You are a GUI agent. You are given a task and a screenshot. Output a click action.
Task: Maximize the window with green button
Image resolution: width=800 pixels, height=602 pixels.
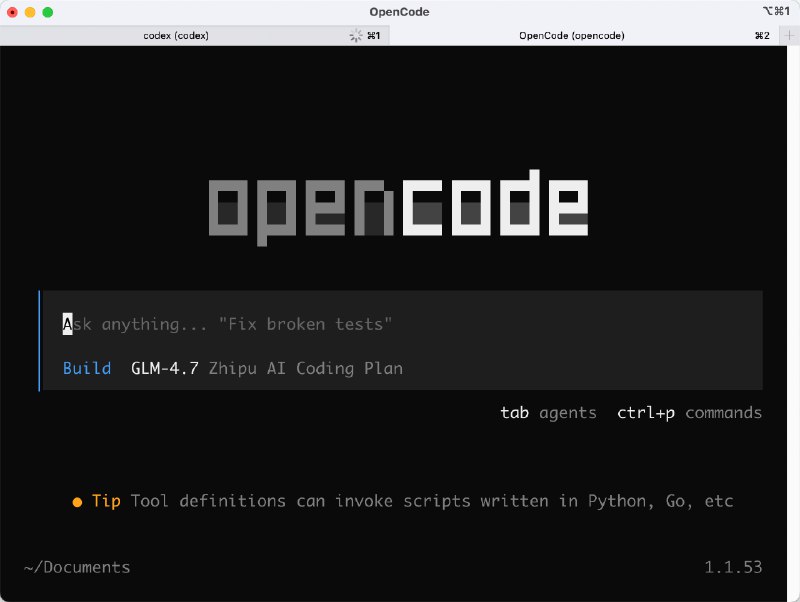click(47, 12)
